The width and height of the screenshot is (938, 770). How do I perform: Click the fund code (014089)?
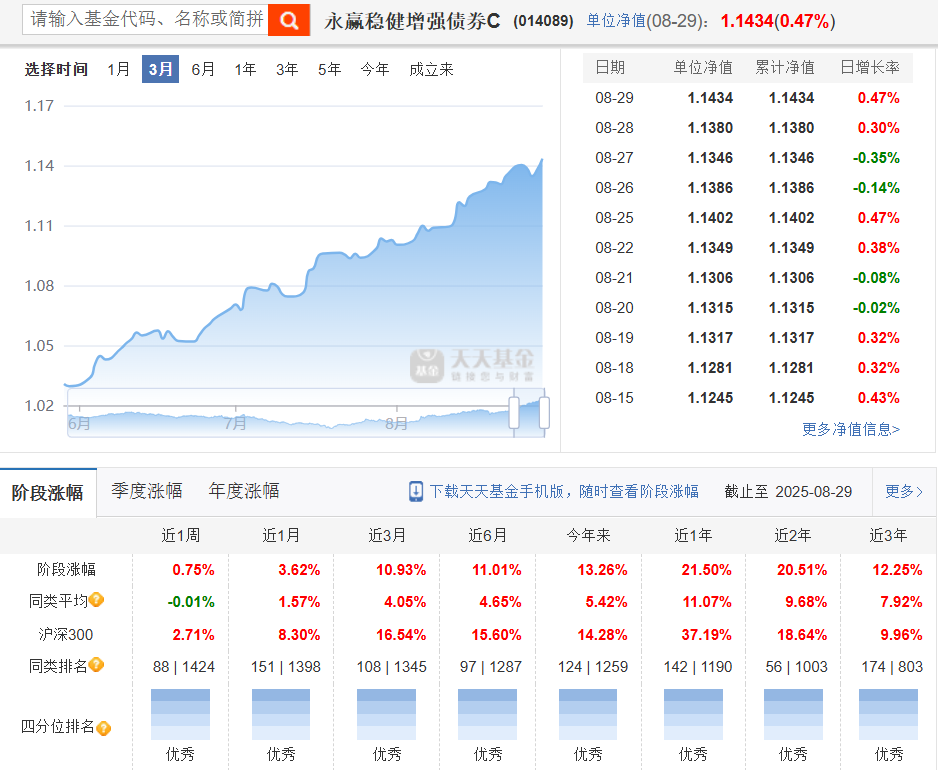click(x=543, y=21)
